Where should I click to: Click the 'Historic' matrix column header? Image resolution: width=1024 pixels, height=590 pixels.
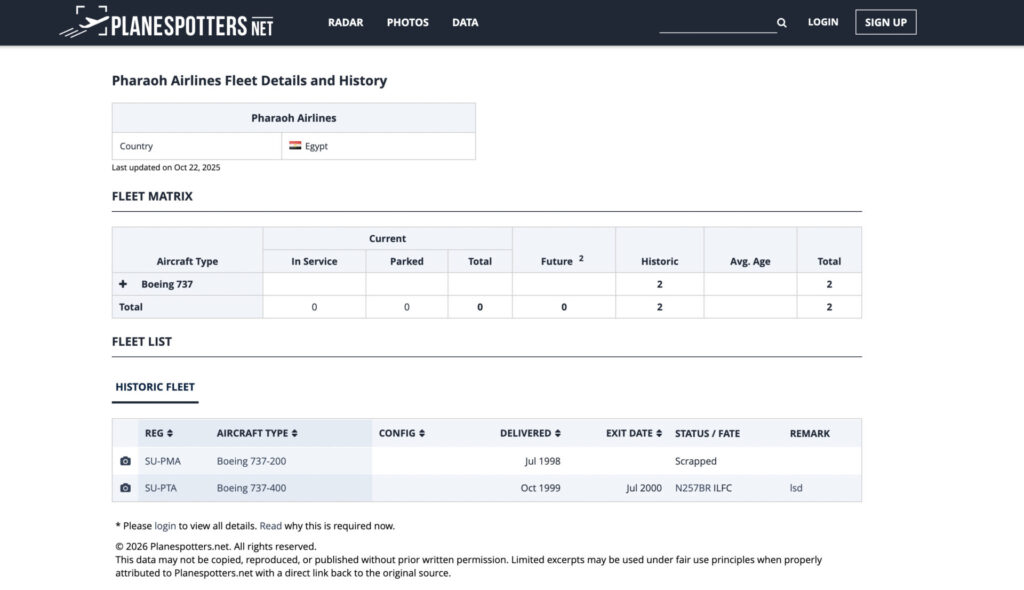click(660, 261)
